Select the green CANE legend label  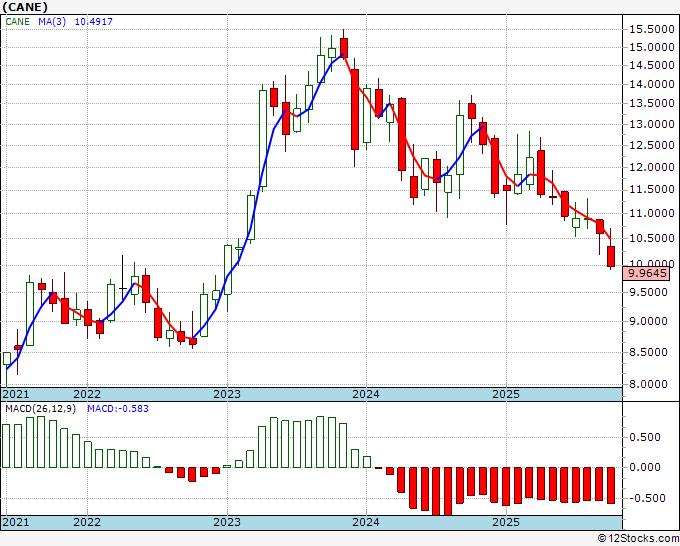[x=18, y=21]
